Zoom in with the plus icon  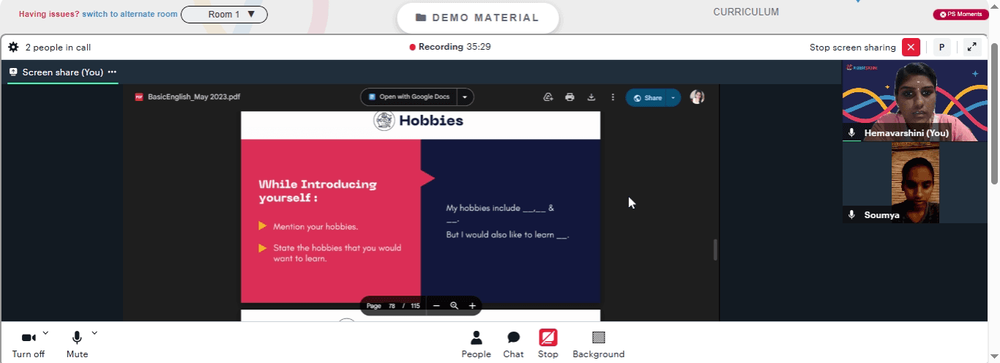click(472, 306)
